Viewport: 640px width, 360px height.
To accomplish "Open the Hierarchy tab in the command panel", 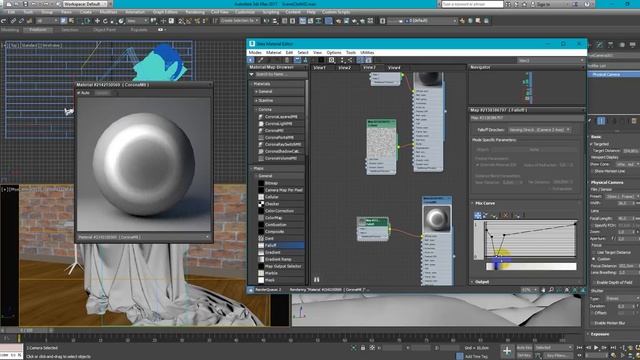I will [610, 44].
